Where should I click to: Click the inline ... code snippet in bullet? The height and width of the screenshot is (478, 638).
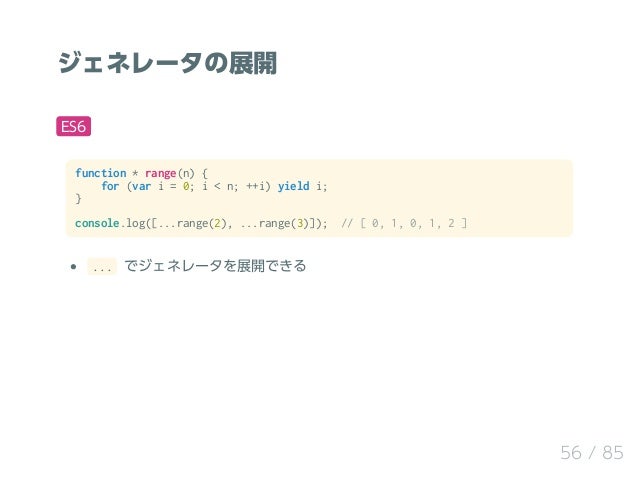[x=102, y=266]
